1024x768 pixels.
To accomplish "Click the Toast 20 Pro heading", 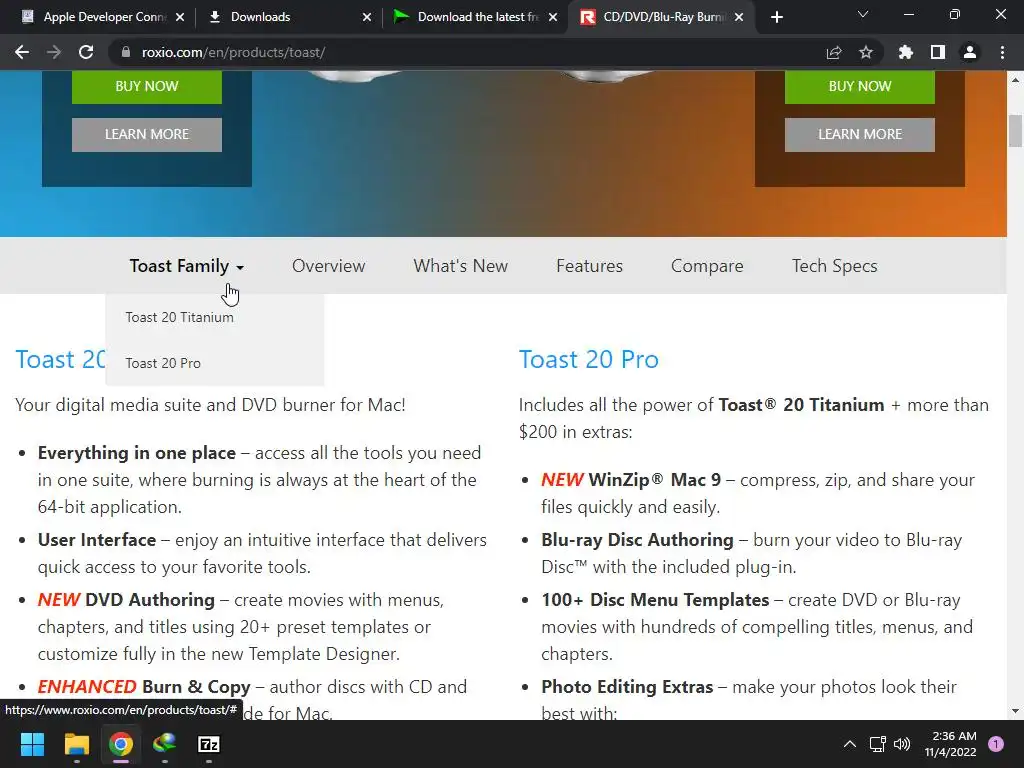I will tap(588, 360).
